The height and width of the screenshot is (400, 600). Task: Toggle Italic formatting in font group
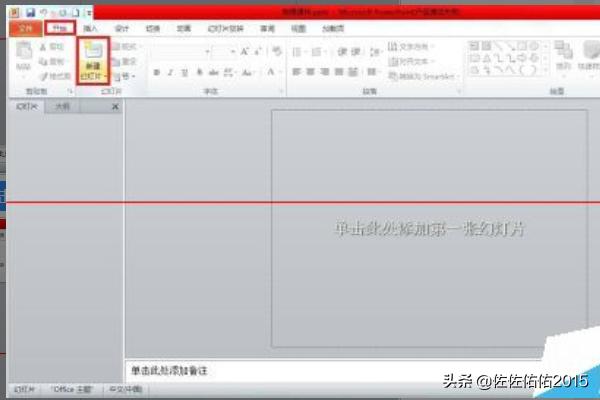pyautogui.click(x=170, y=73)
